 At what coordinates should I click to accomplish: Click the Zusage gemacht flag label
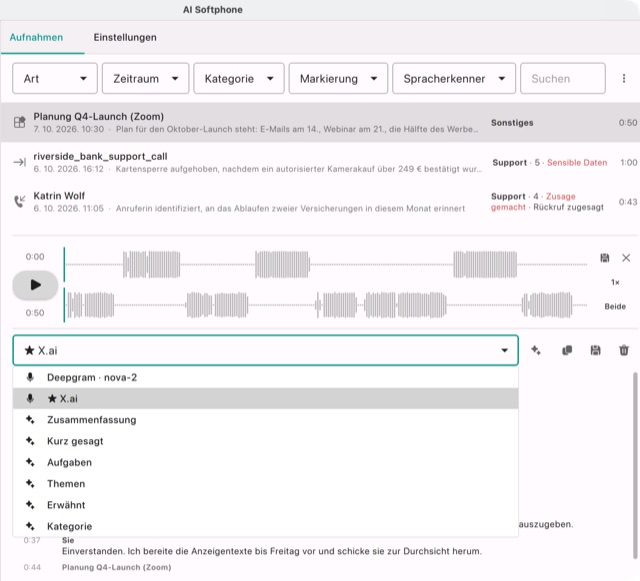[533, 202]
